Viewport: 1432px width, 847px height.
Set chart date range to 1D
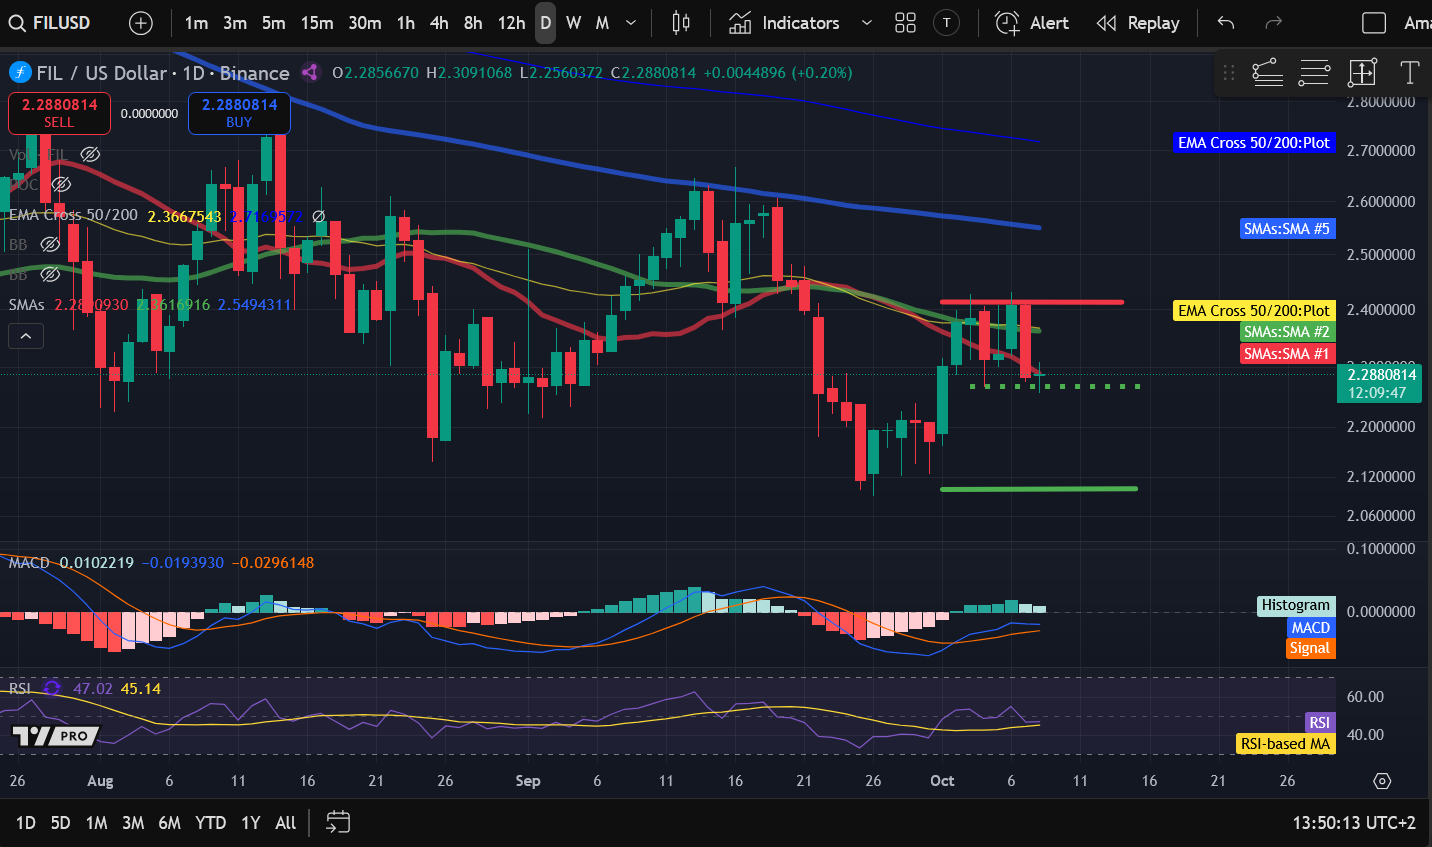click(25, 823)
